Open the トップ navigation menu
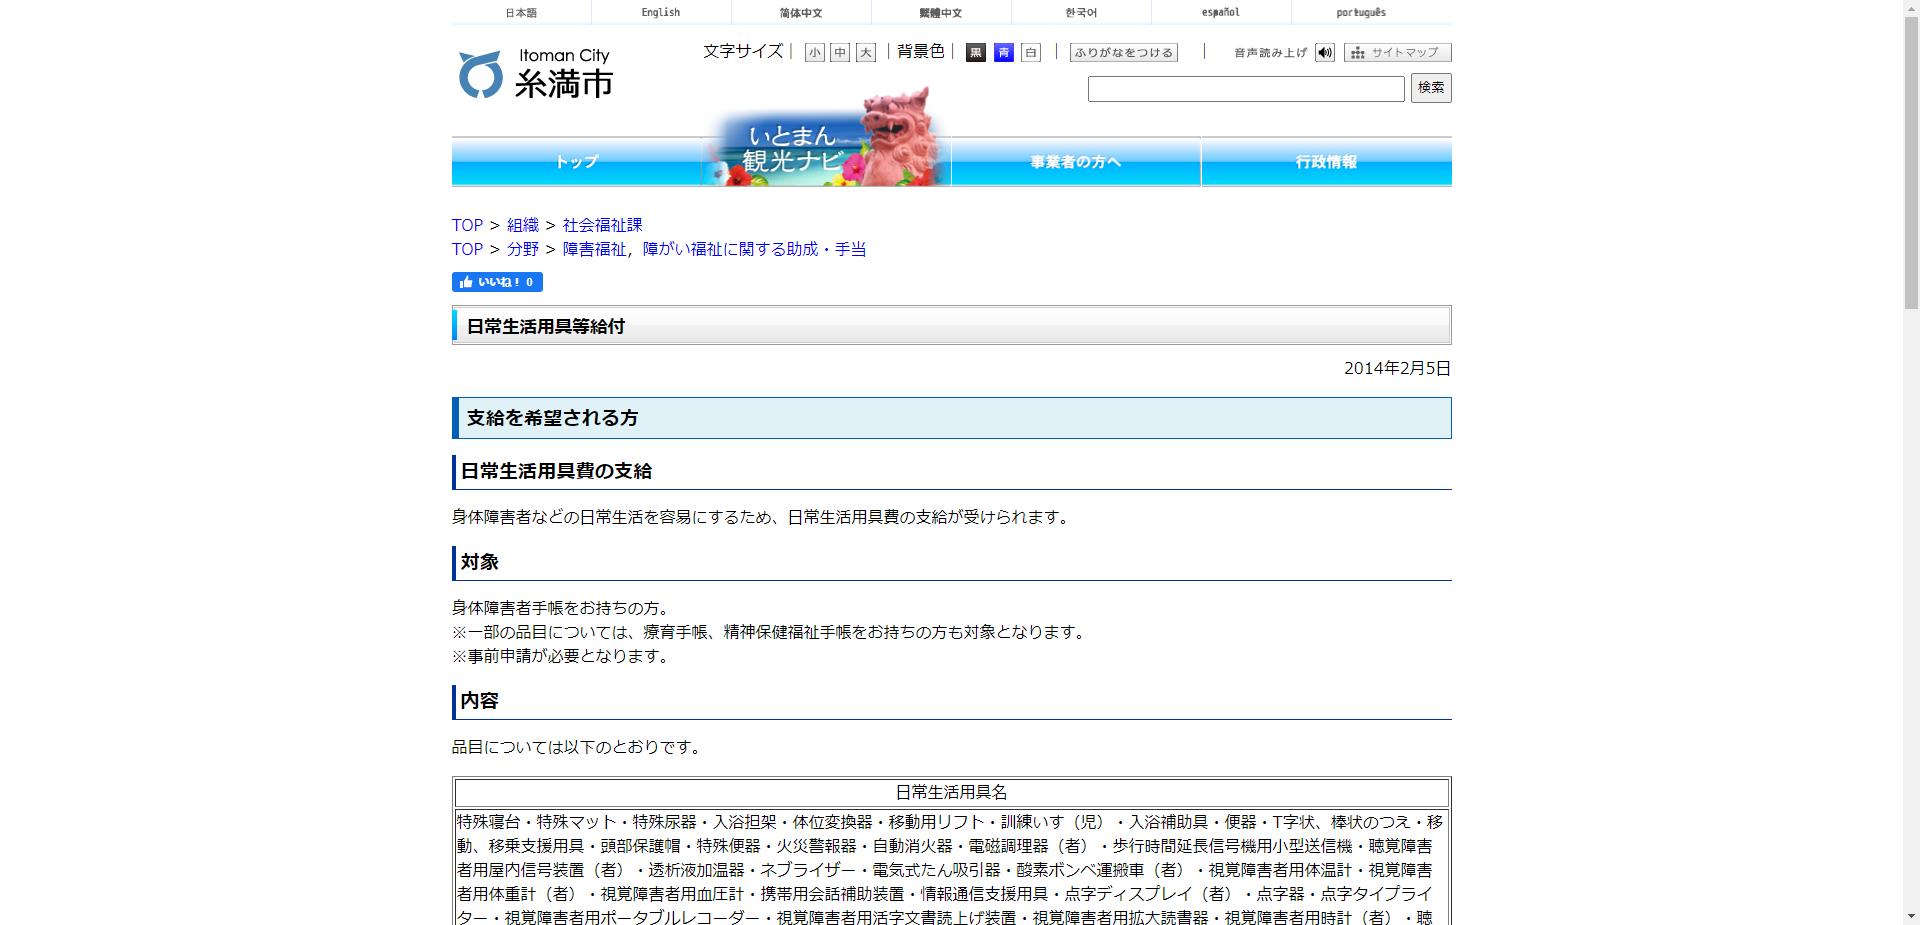 click(576, 161)
